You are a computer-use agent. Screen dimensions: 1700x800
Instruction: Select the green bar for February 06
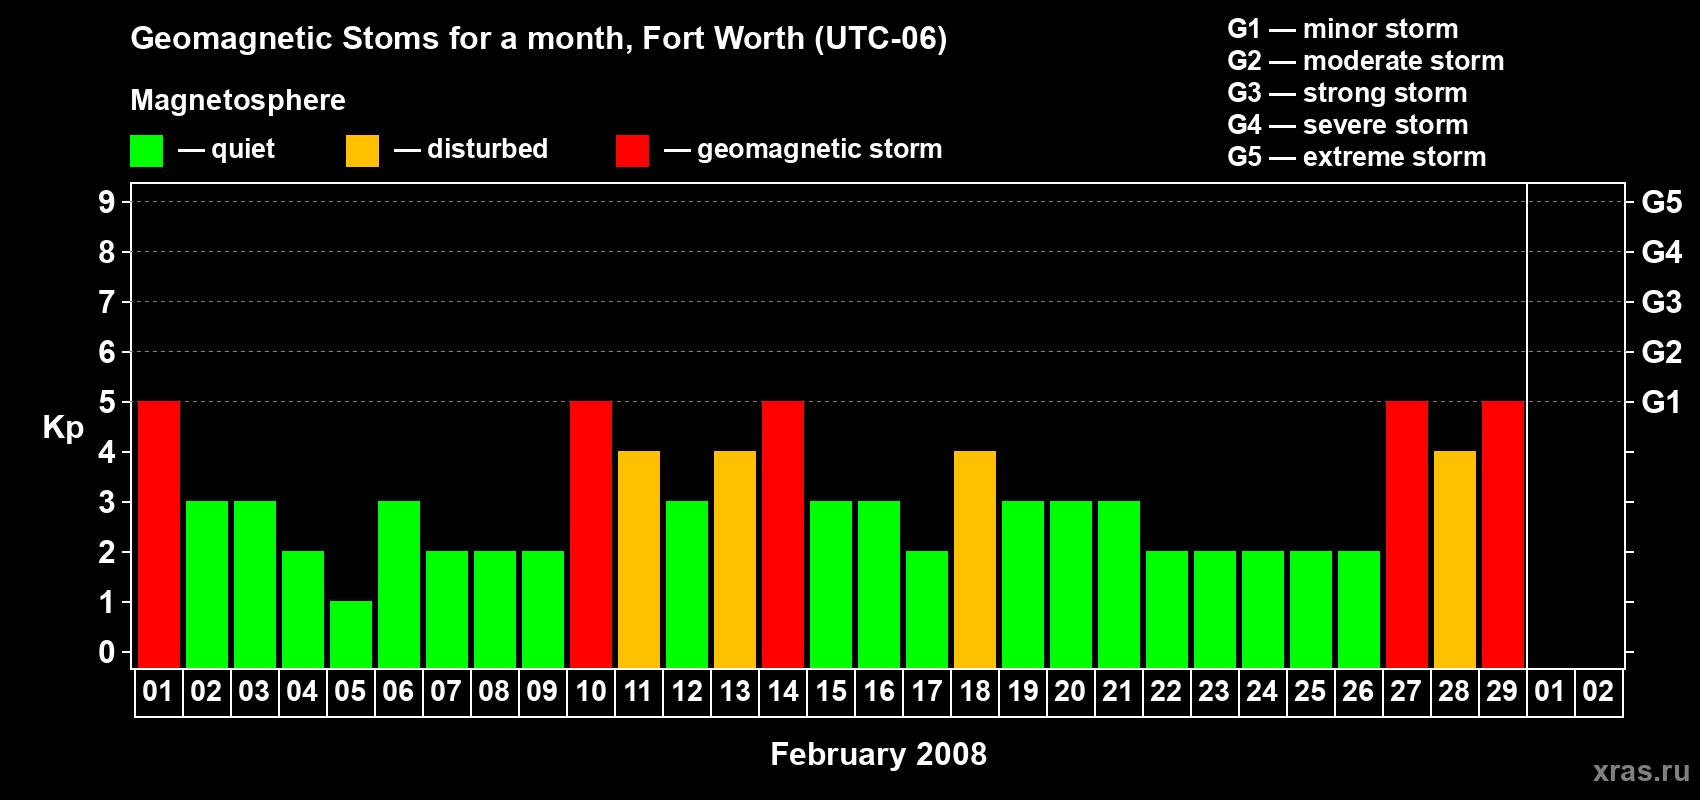[399, 584]
